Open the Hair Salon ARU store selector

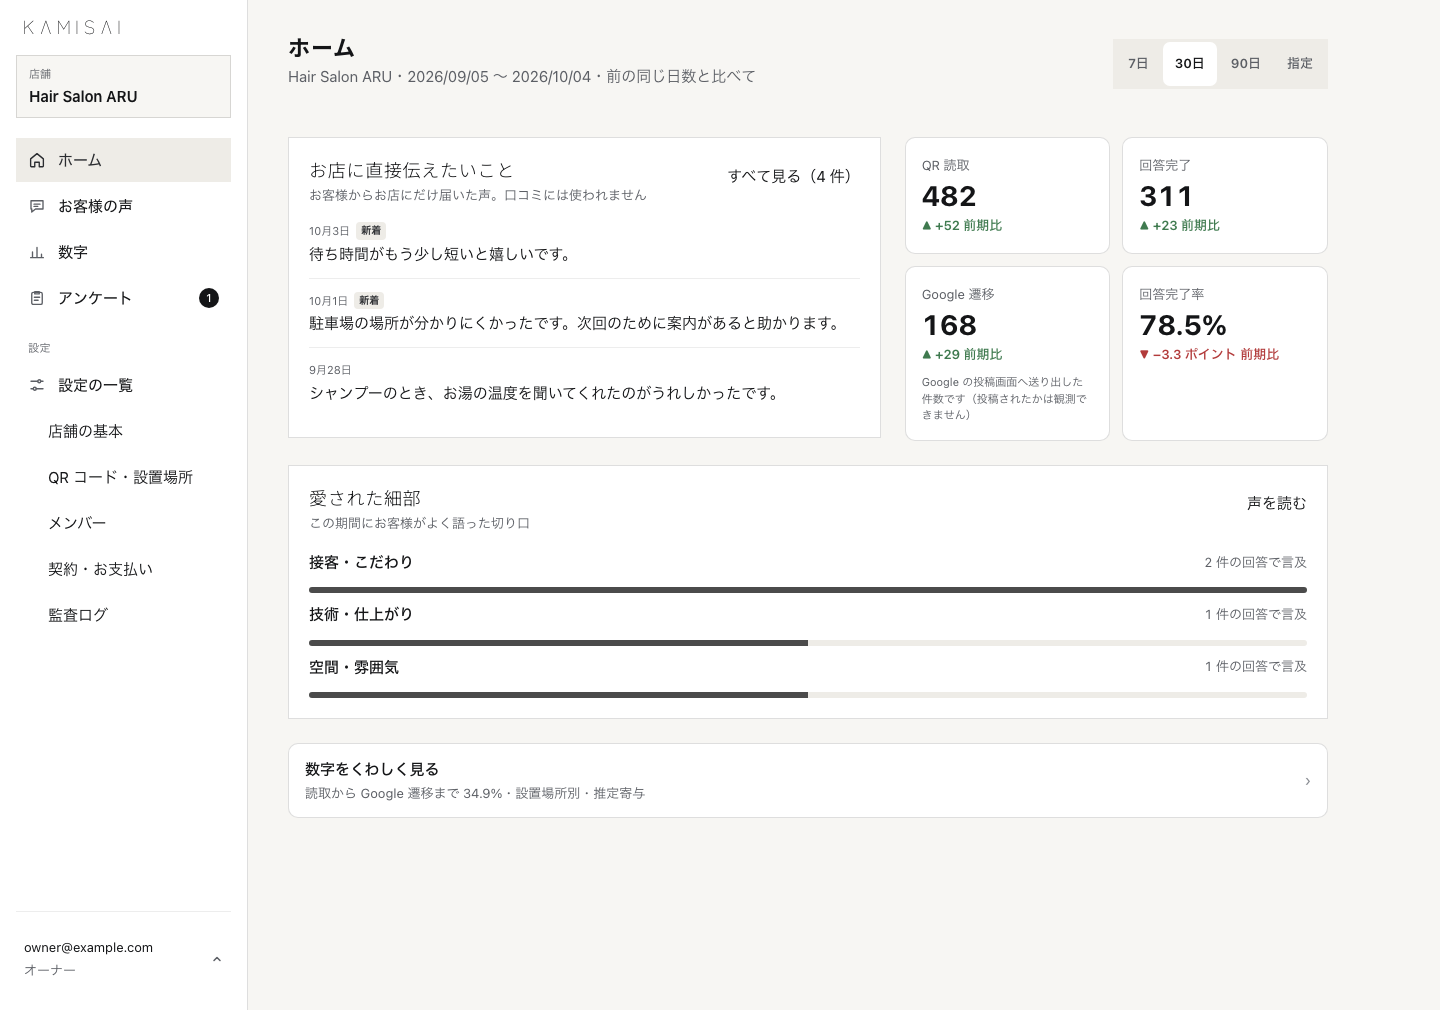coord(123,87)
